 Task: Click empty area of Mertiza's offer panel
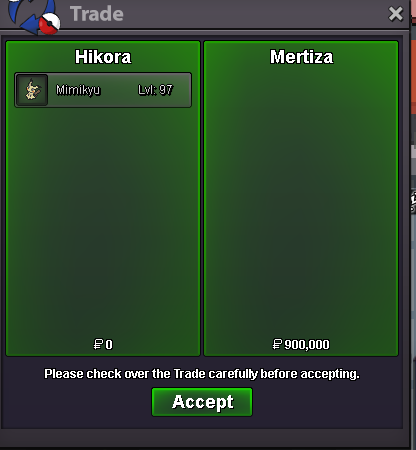(301, 200)
